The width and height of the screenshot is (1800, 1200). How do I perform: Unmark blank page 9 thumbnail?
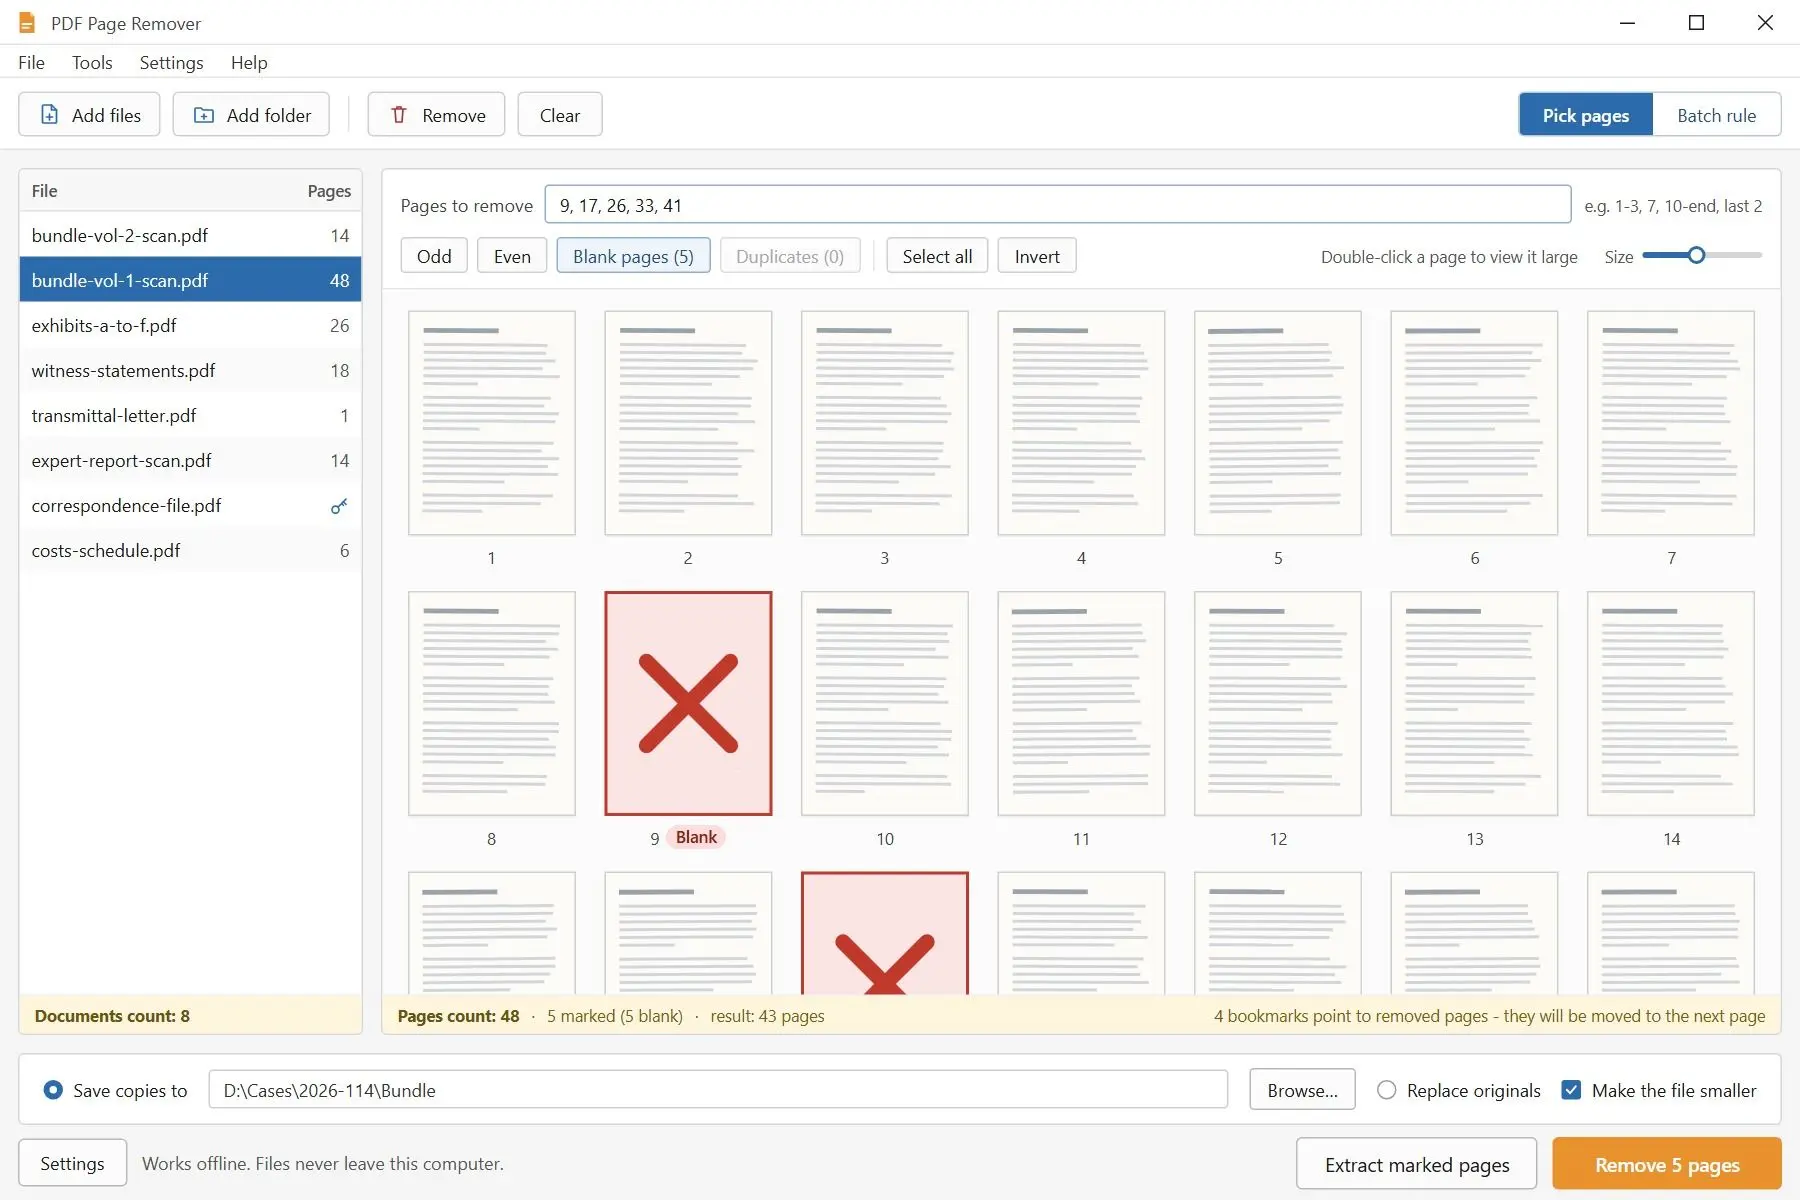(x=688, y=703)
